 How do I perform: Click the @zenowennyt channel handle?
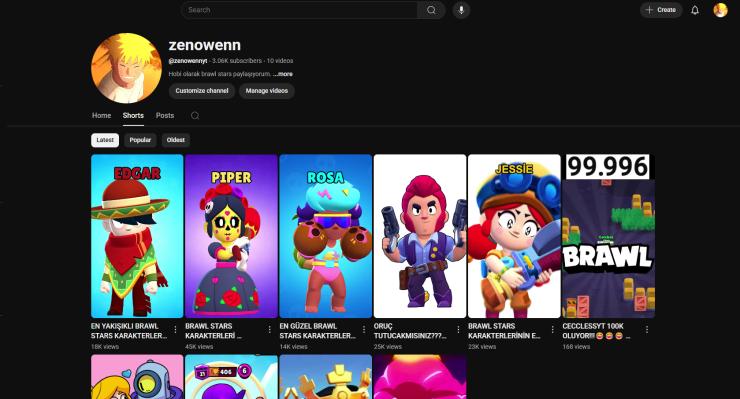188,61
